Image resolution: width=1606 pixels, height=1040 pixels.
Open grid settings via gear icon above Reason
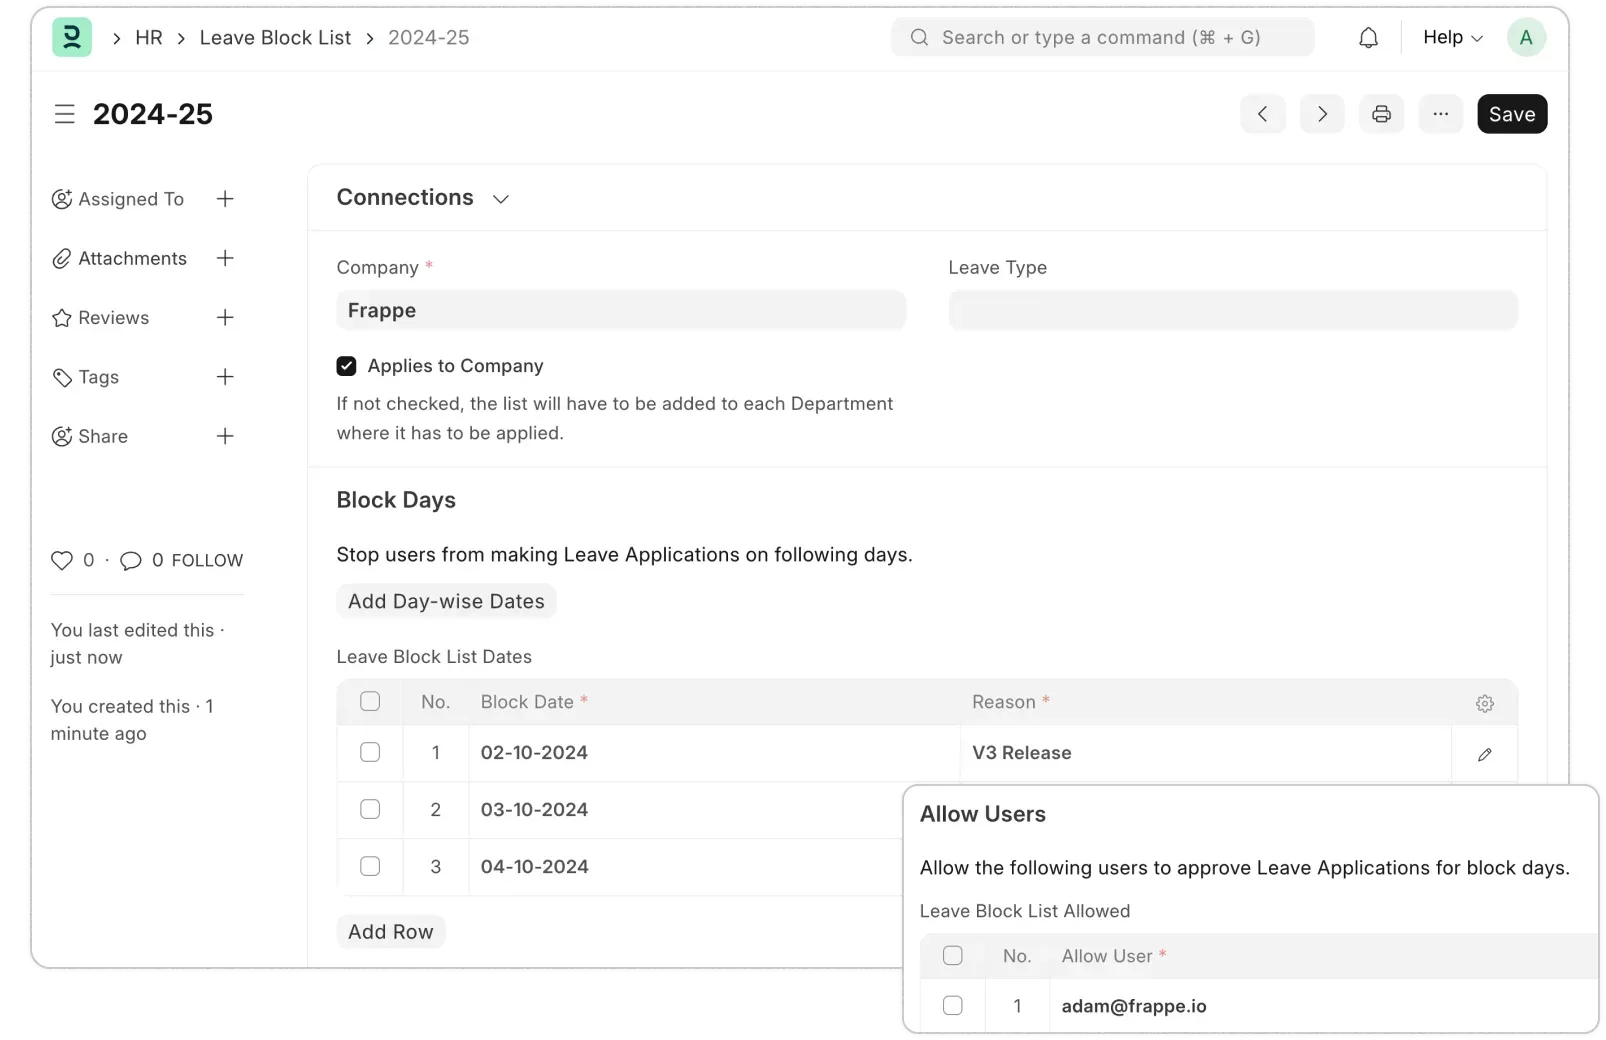pyautogui.click(x=1484, y=703)
